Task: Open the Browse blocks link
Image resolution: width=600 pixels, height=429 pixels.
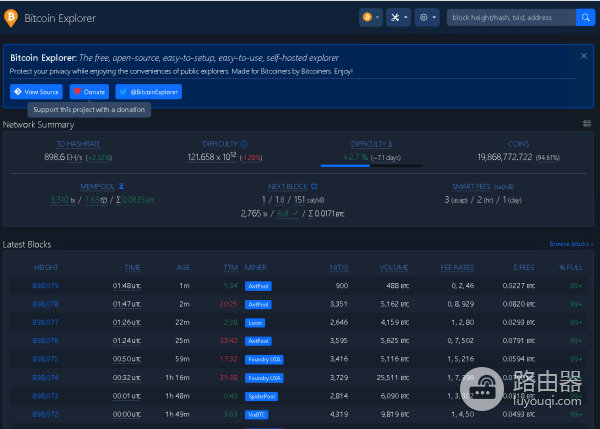Action: pos(571,244)
